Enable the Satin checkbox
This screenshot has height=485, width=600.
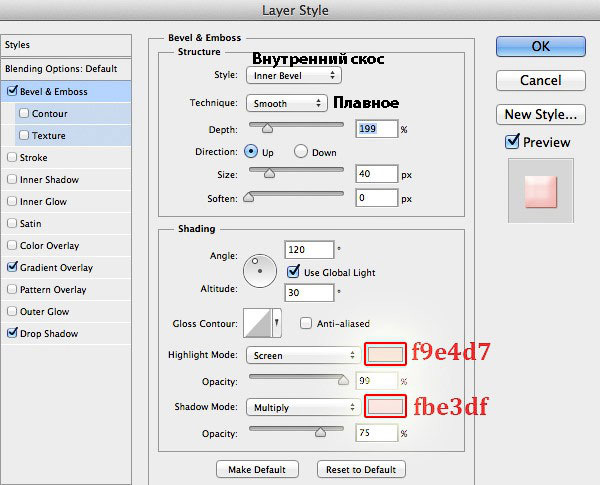[12, 223]
